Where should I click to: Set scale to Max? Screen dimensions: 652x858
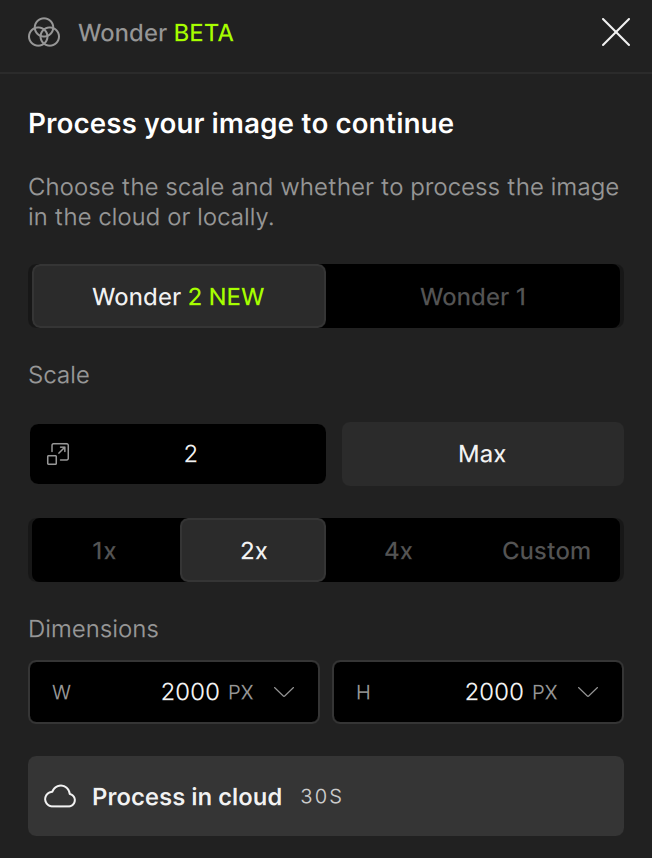click(x=482, y=454)
